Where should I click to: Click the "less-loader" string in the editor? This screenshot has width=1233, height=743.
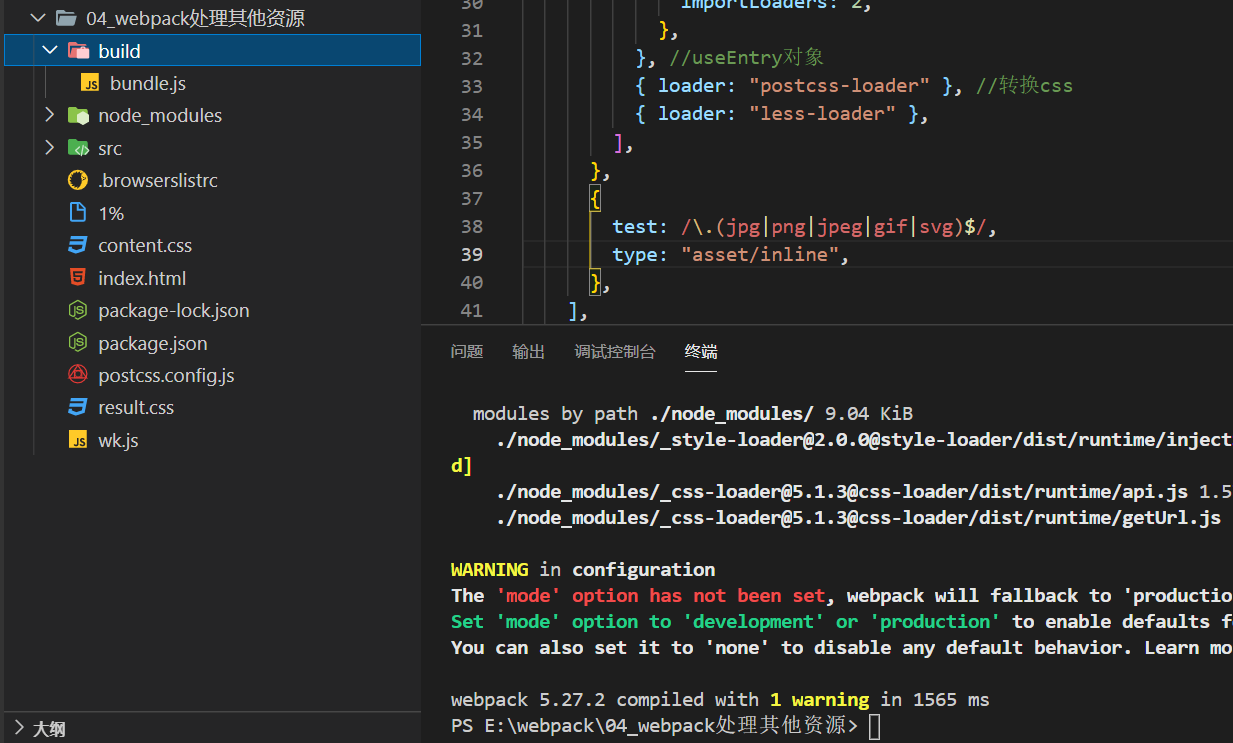[823, 114]
